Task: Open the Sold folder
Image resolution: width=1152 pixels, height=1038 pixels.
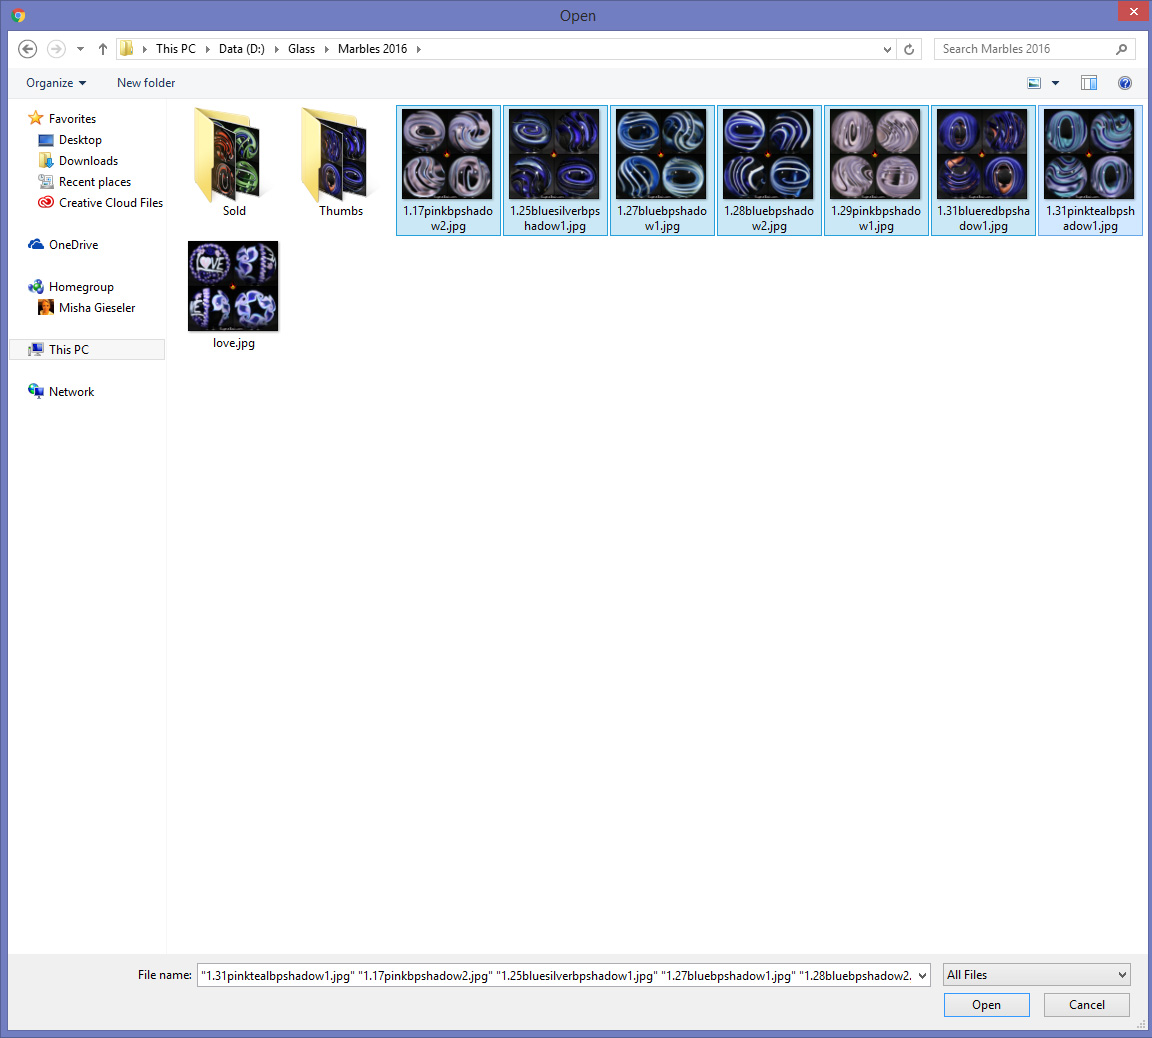Action: (234, 162)
